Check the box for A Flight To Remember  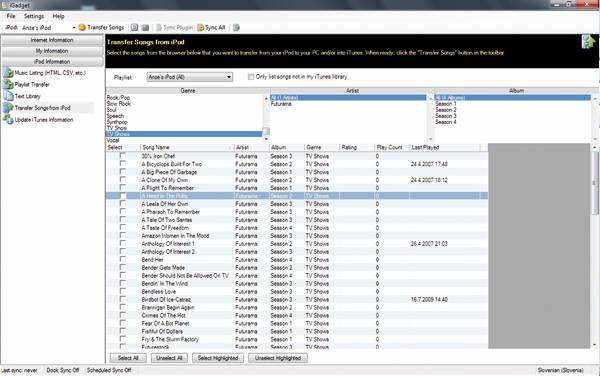[x=122, y=188]
